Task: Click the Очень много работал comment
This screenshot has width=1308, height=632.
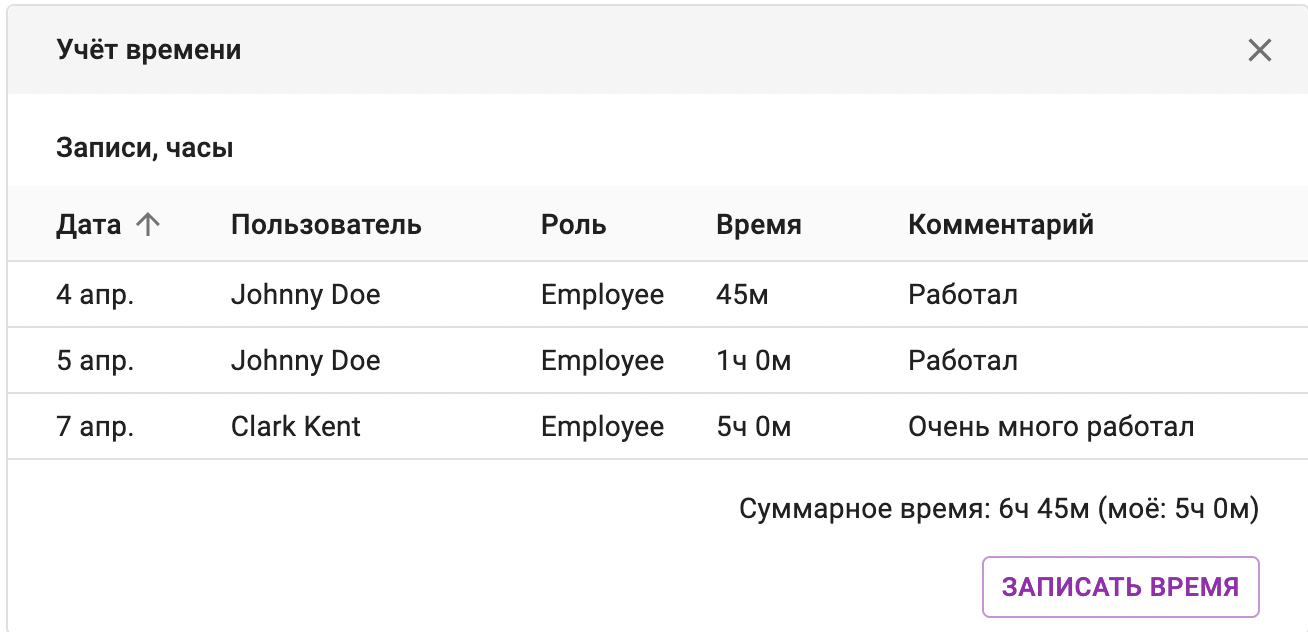Action: pos(1051,426)
